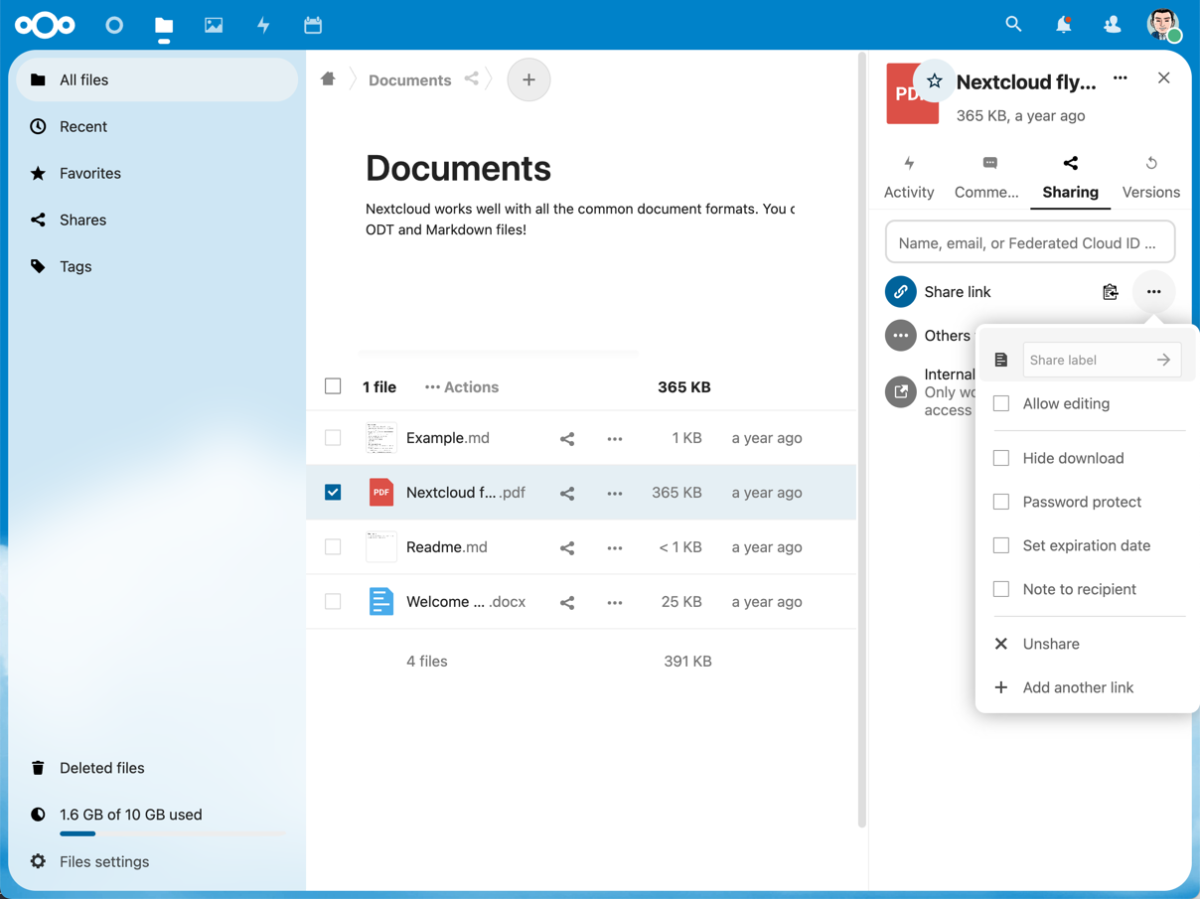The height and width of the screenshot is (899, 1200).
Task: Open the Calendar app icon
Action: pyautogui.click(x=313, y=25)
